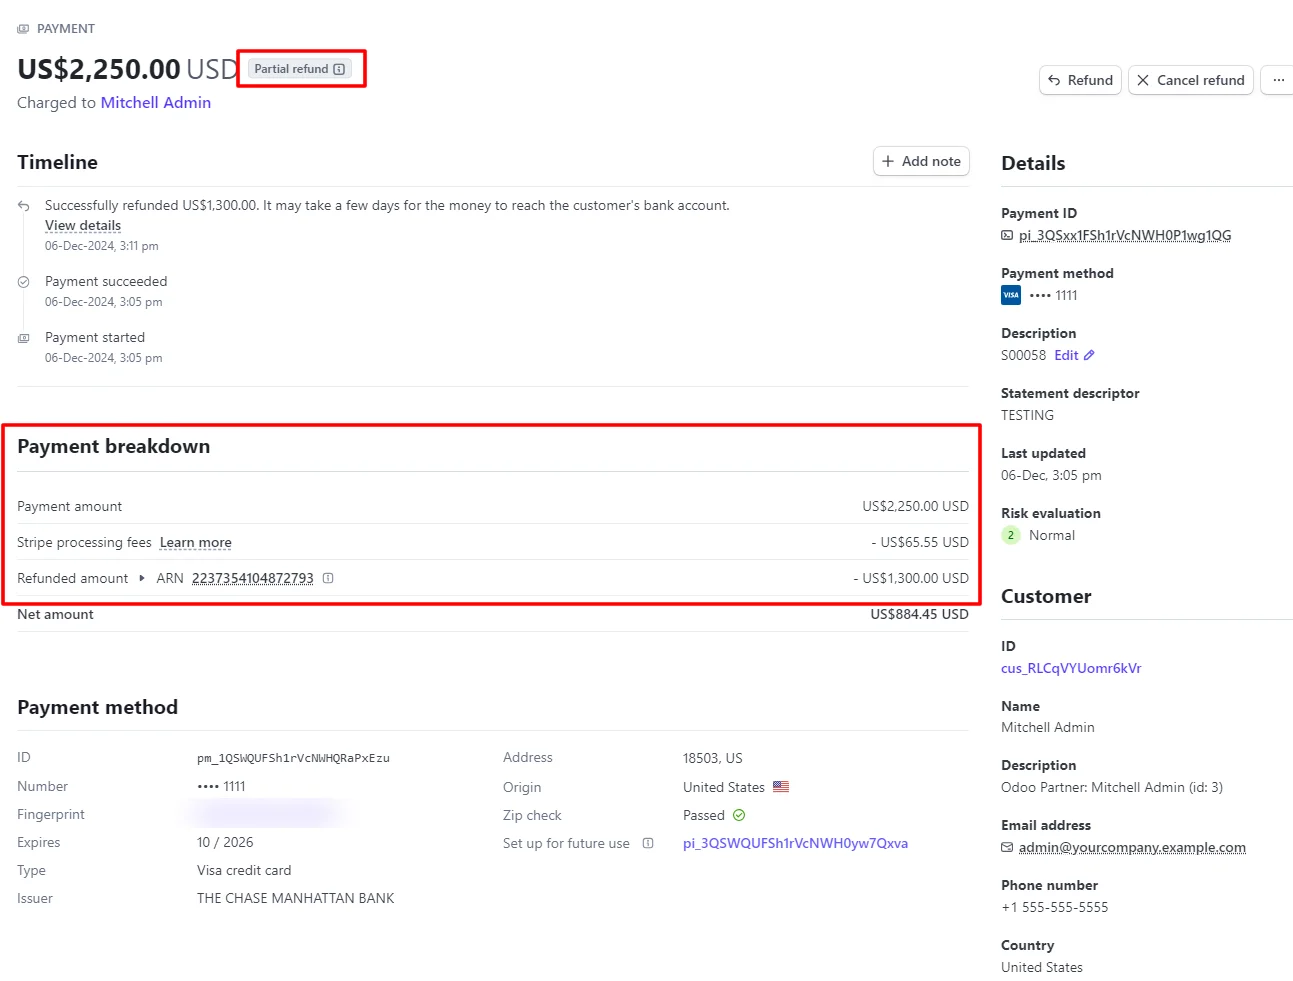Click the ARN number 2237354104872793
The width and height of the screenshot is (1293, 981).
253,578
